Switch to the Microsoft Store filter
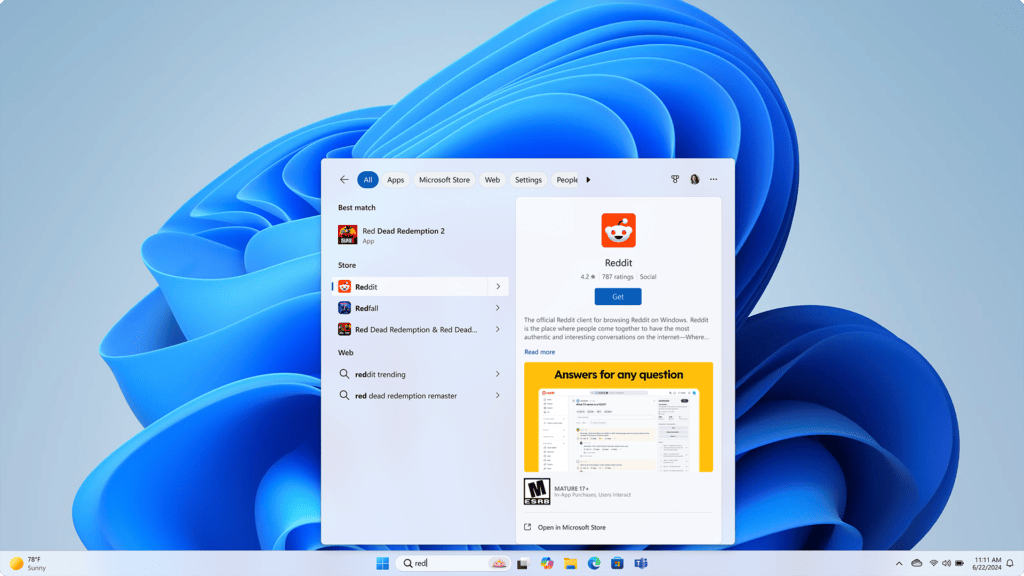The height and width of the screenshot is (576, 1024). pos(444,179)
